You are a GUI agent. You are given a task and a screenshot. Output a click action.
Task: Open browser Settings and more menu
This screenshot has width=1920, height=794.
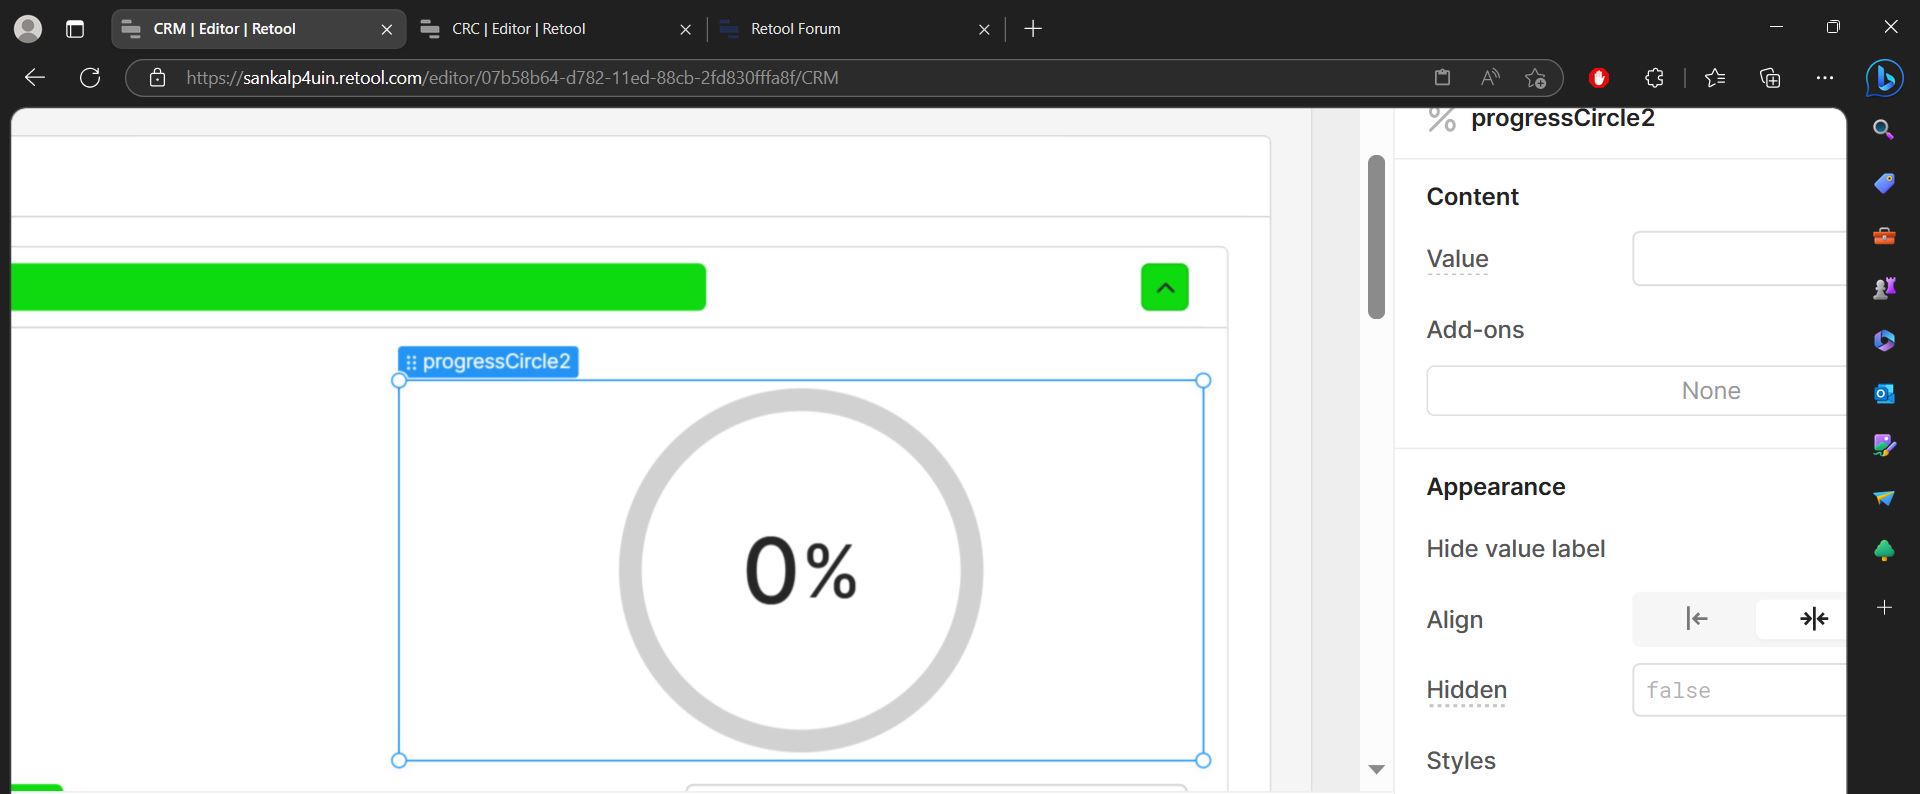(x=1825, y=77)
